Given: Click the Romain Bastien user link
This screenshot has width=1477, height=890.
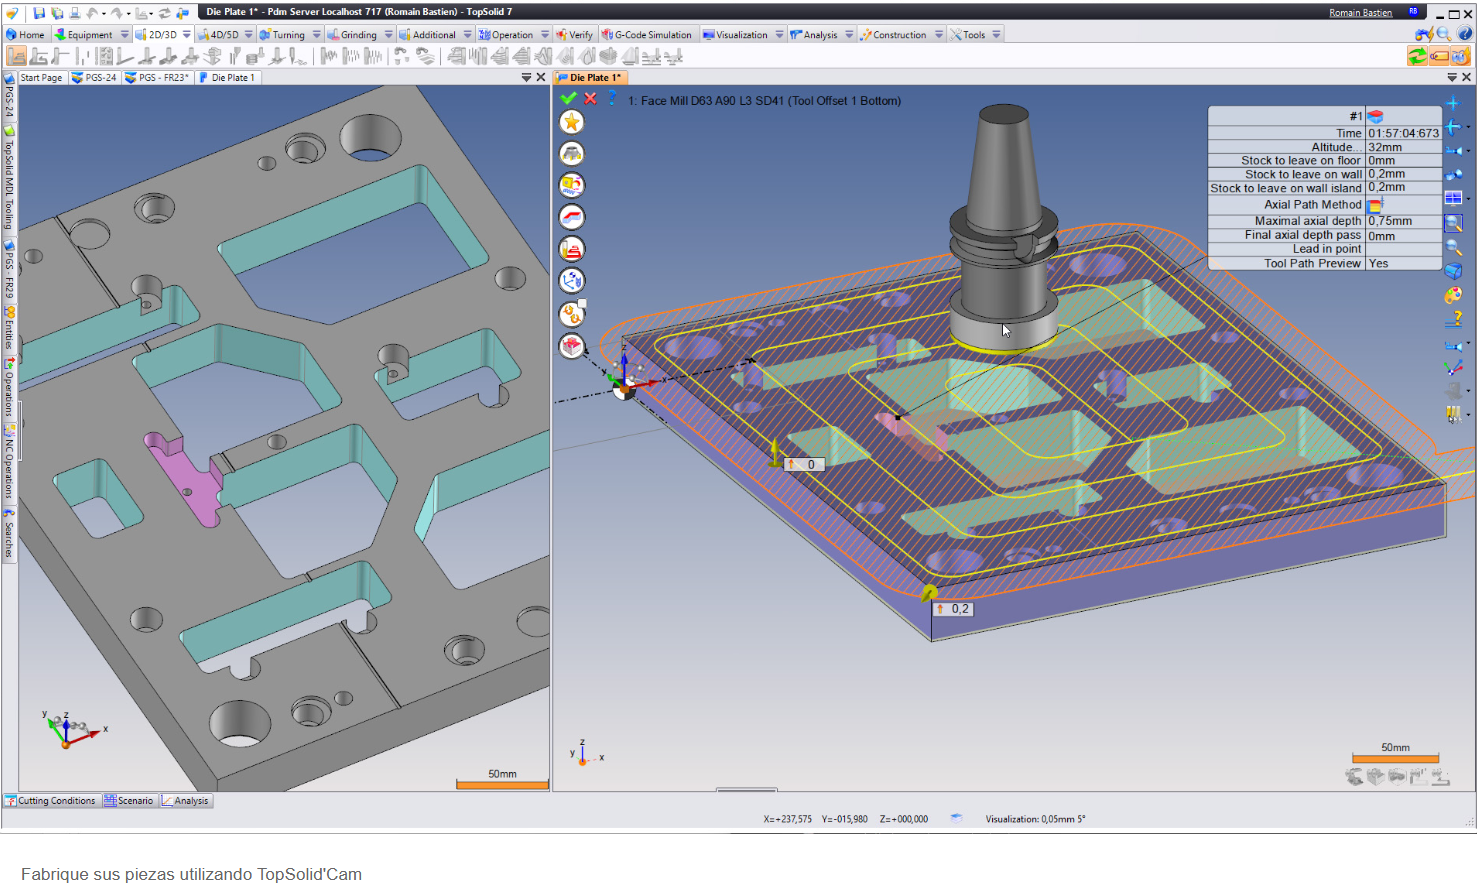Looking at the screenshot, I should (x=1360, y=13).
